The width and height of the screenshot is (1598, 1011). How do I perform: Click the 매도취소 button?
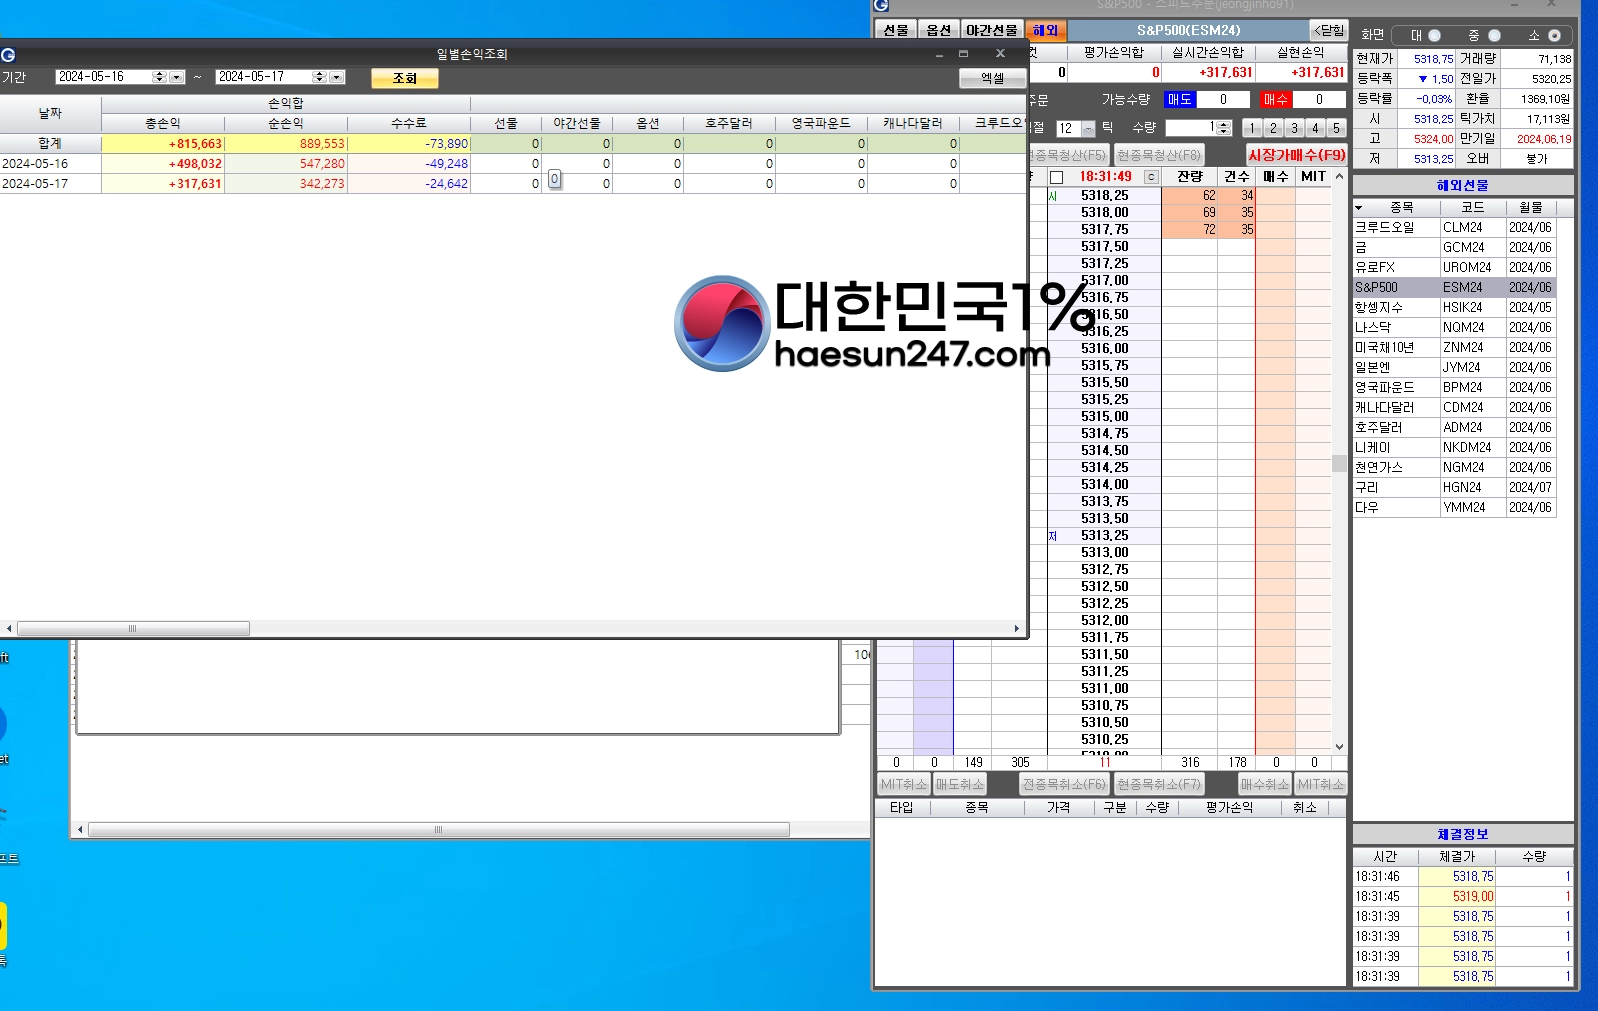960,784
